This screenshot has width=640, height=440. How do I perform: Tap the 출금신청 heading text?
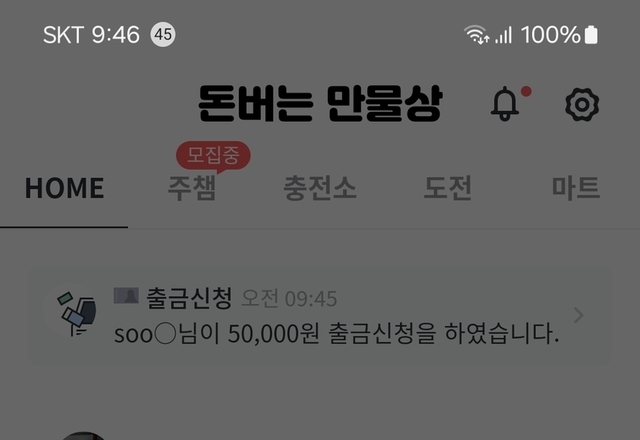(189, 298)
